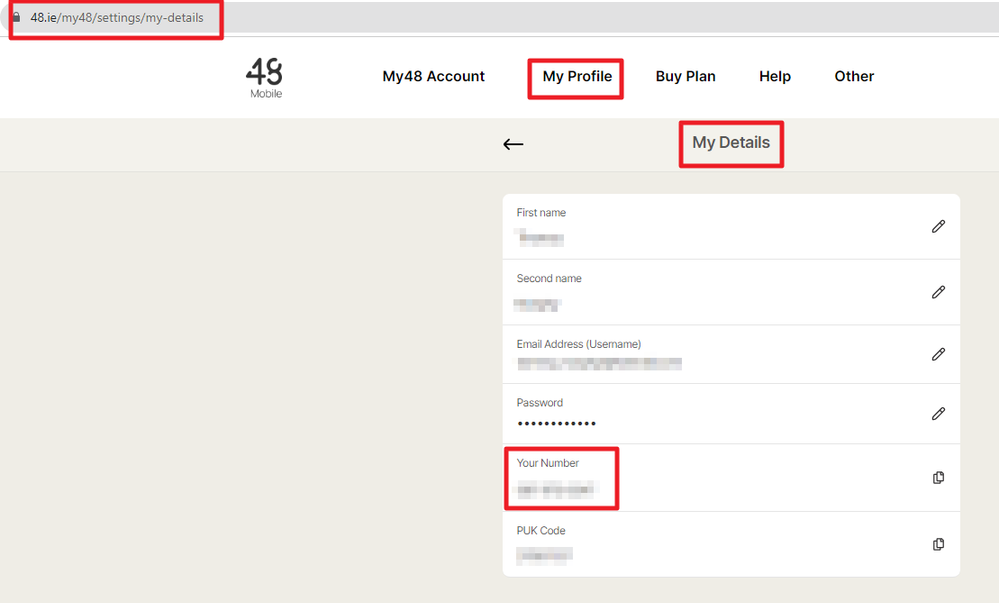
Task: Open the Other menu item
Action: point(854,77)
